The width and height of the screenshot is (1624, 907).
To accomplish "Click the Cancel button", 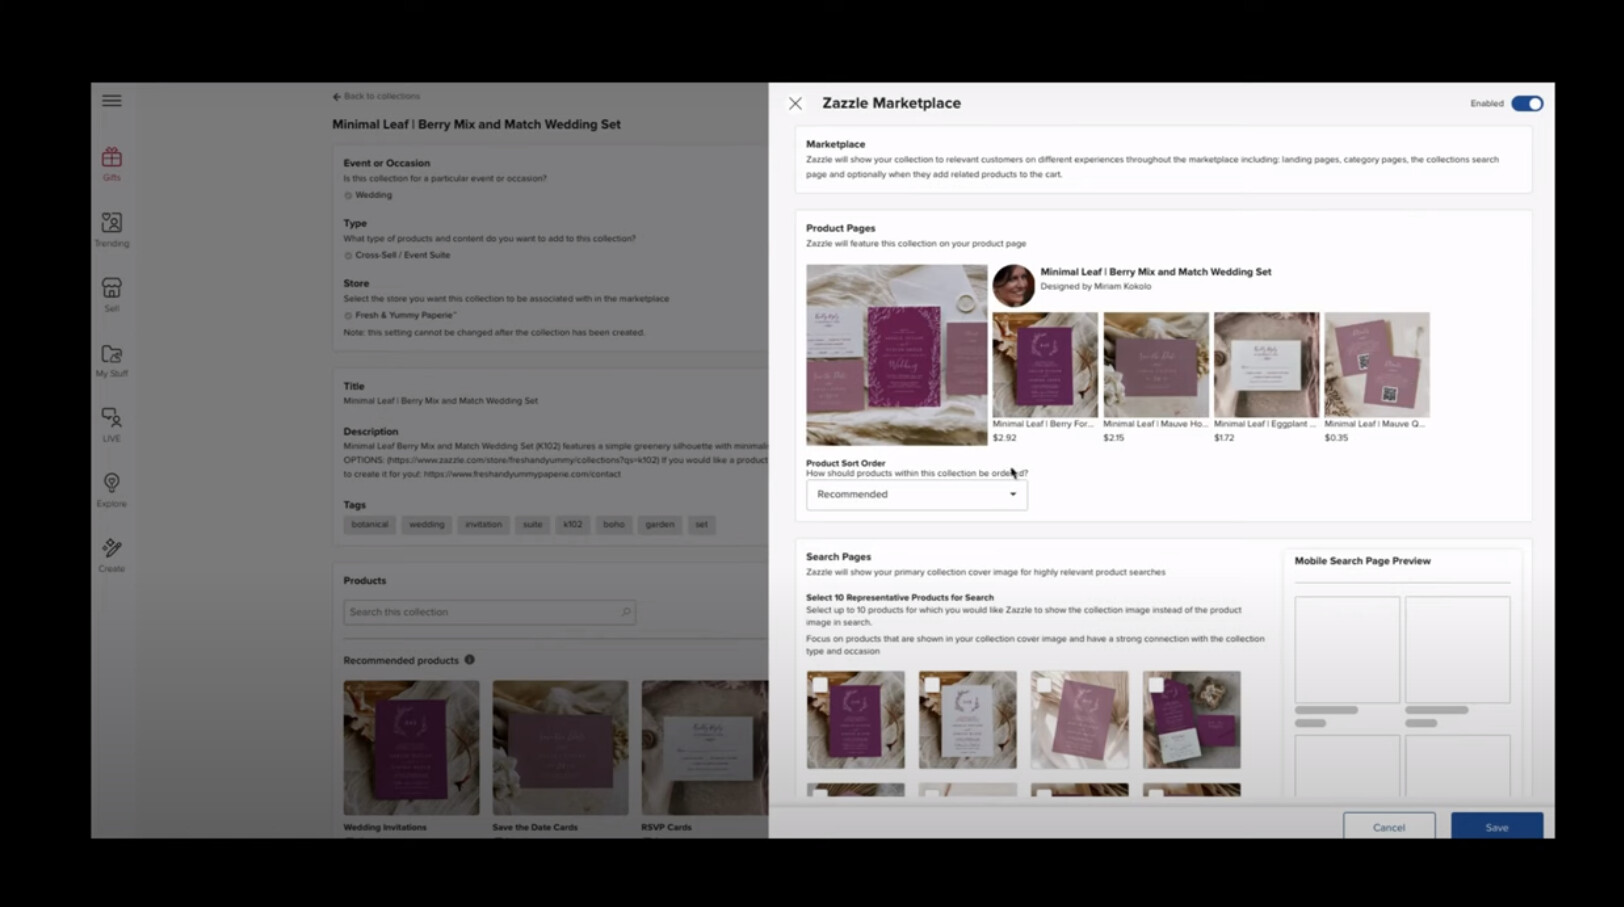I will click(1389, 826).
